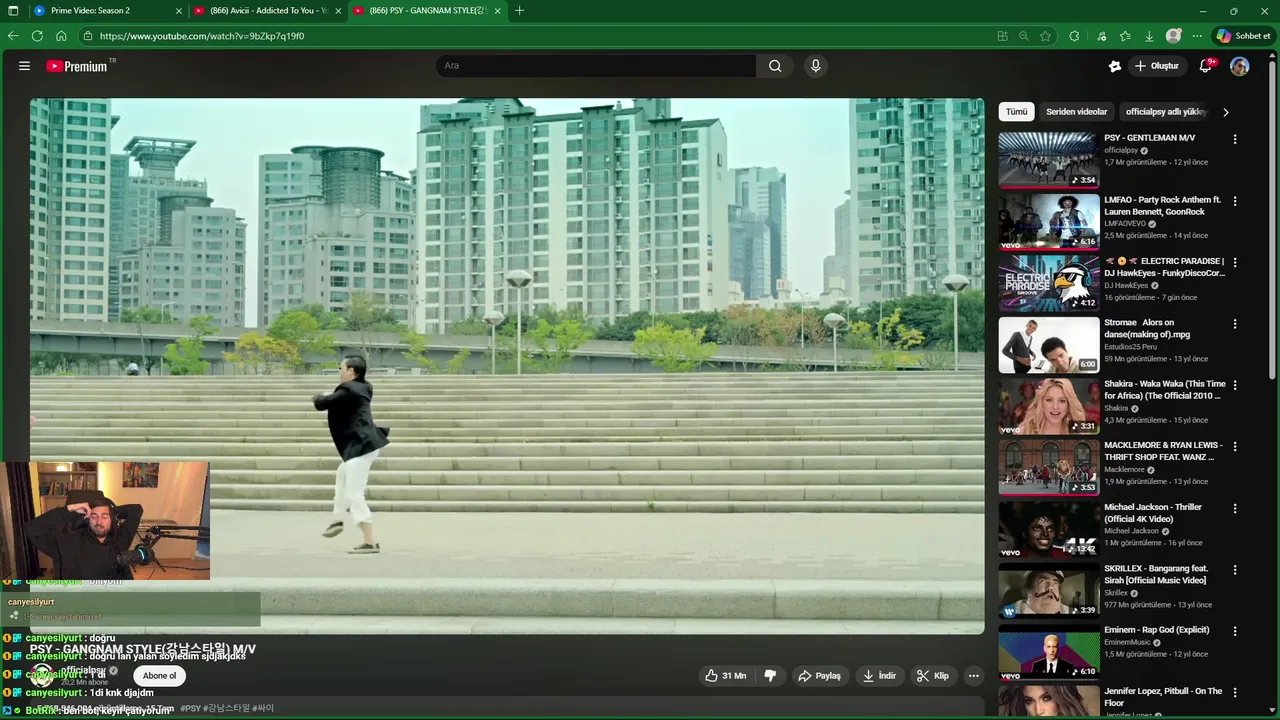The height and width of the screenshot is (720, 1280).
Task: Open the three-dot menu under the video
Action: 973,676
